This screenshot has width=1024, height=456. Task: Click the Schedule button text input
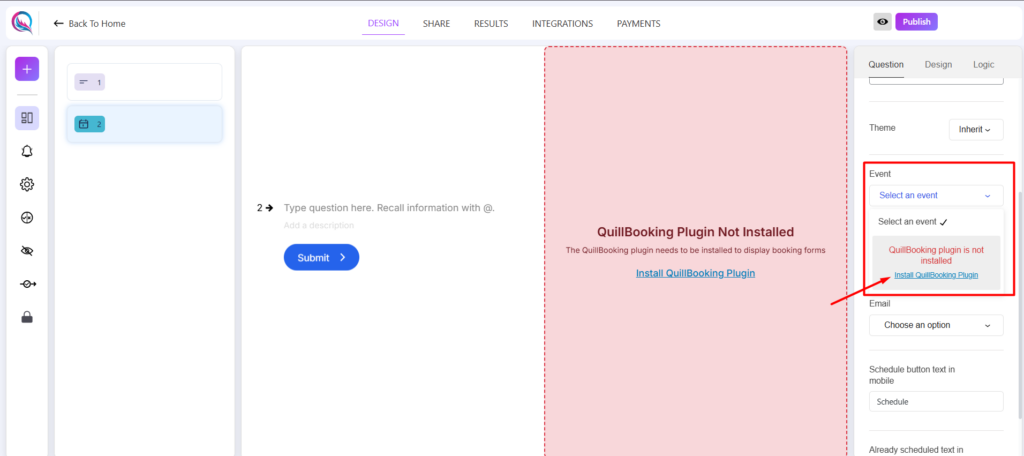(x=936, y=402)
